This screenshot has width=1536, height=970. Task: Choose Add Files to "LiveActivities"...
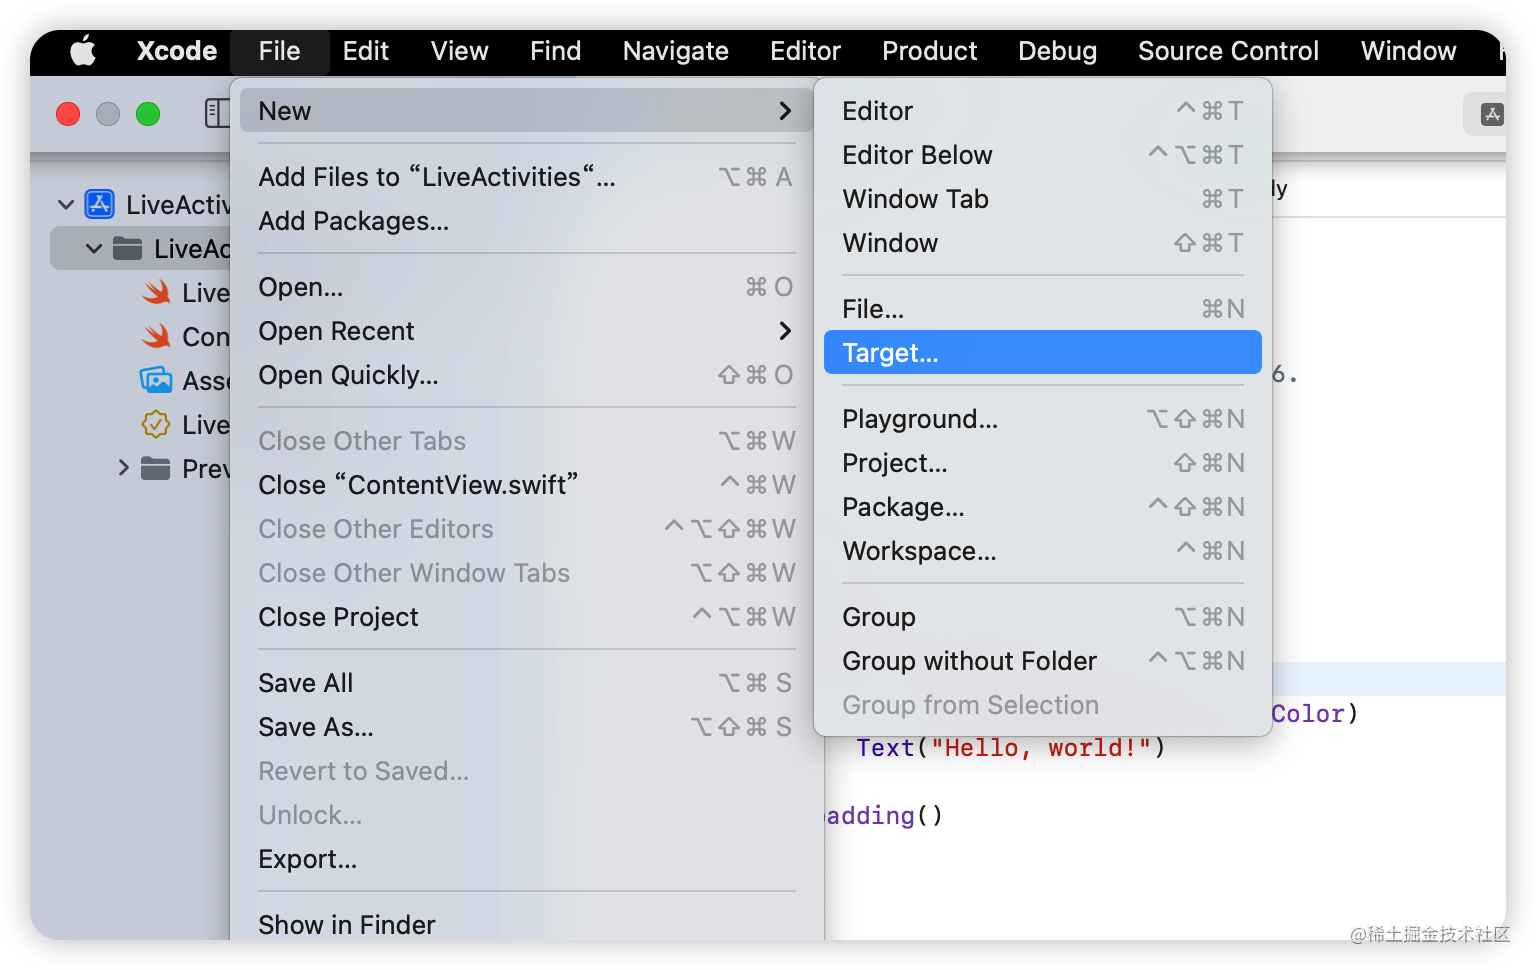click(526, 177)
